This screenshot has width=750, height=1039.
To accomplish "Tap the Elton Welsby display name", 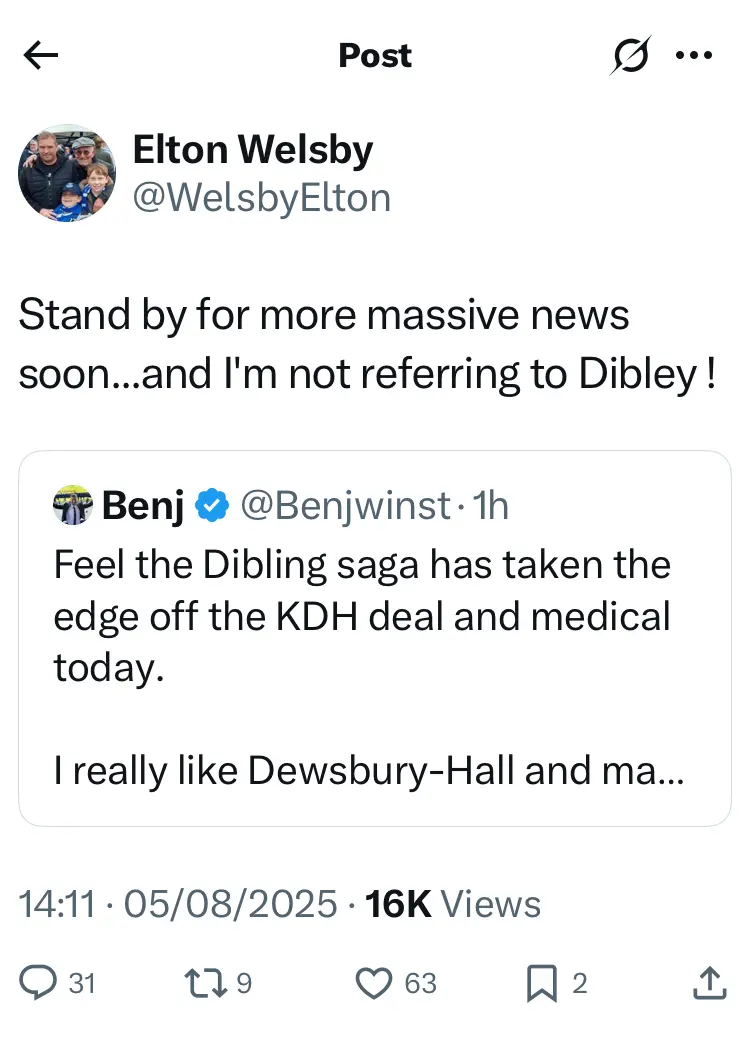I will point(253,150).
